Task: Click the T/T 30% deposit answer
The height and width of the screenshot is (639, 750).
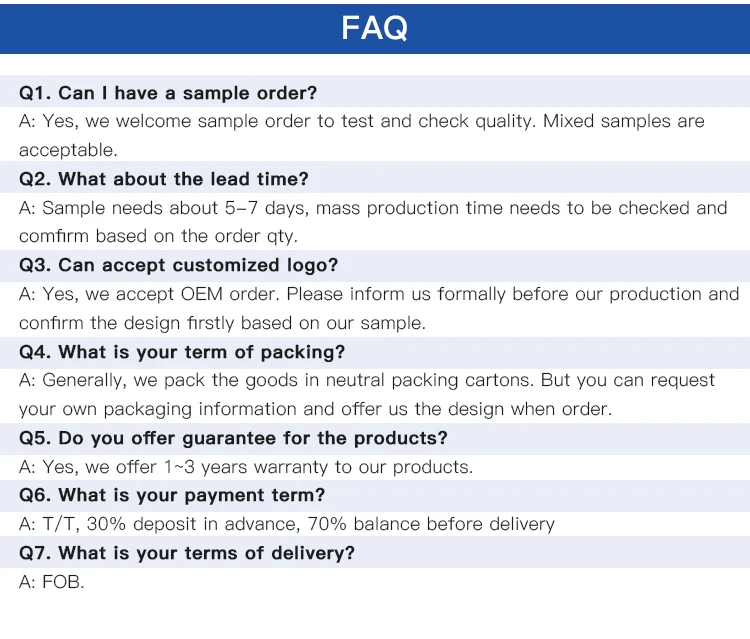Action: (287, 524)
